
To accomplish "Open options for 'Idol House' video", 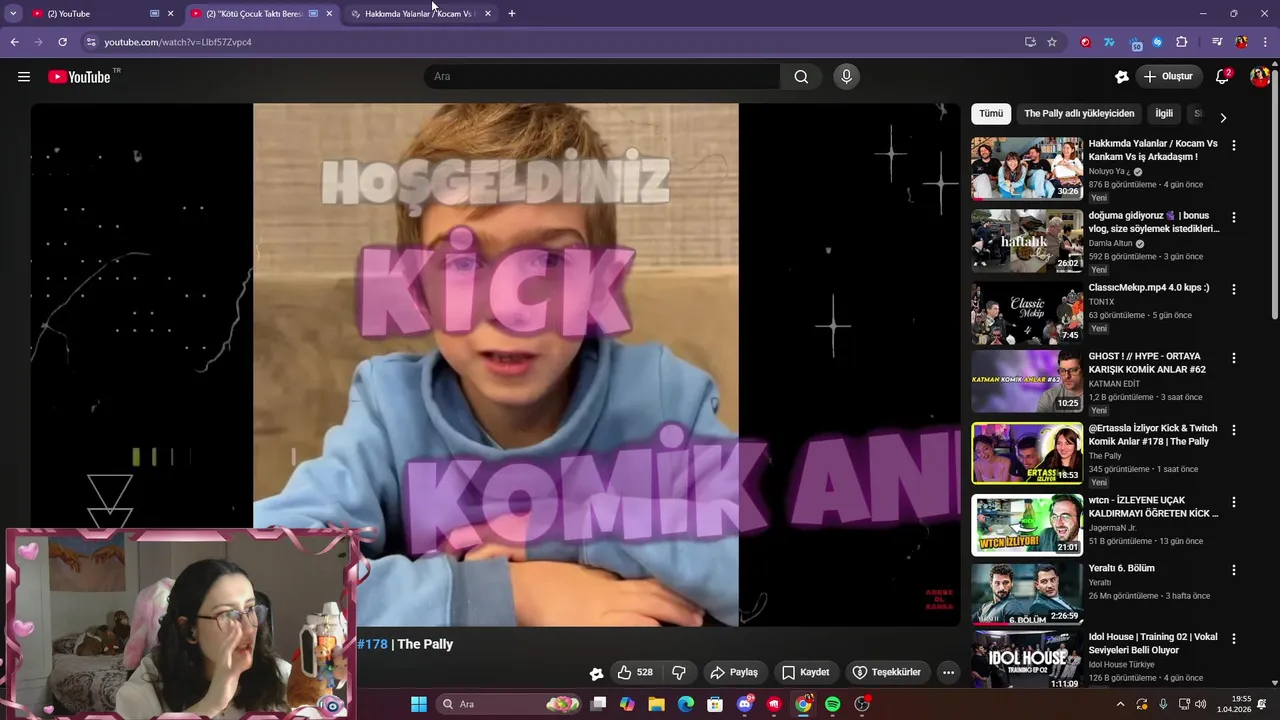I will click(x=1233, y=640).
